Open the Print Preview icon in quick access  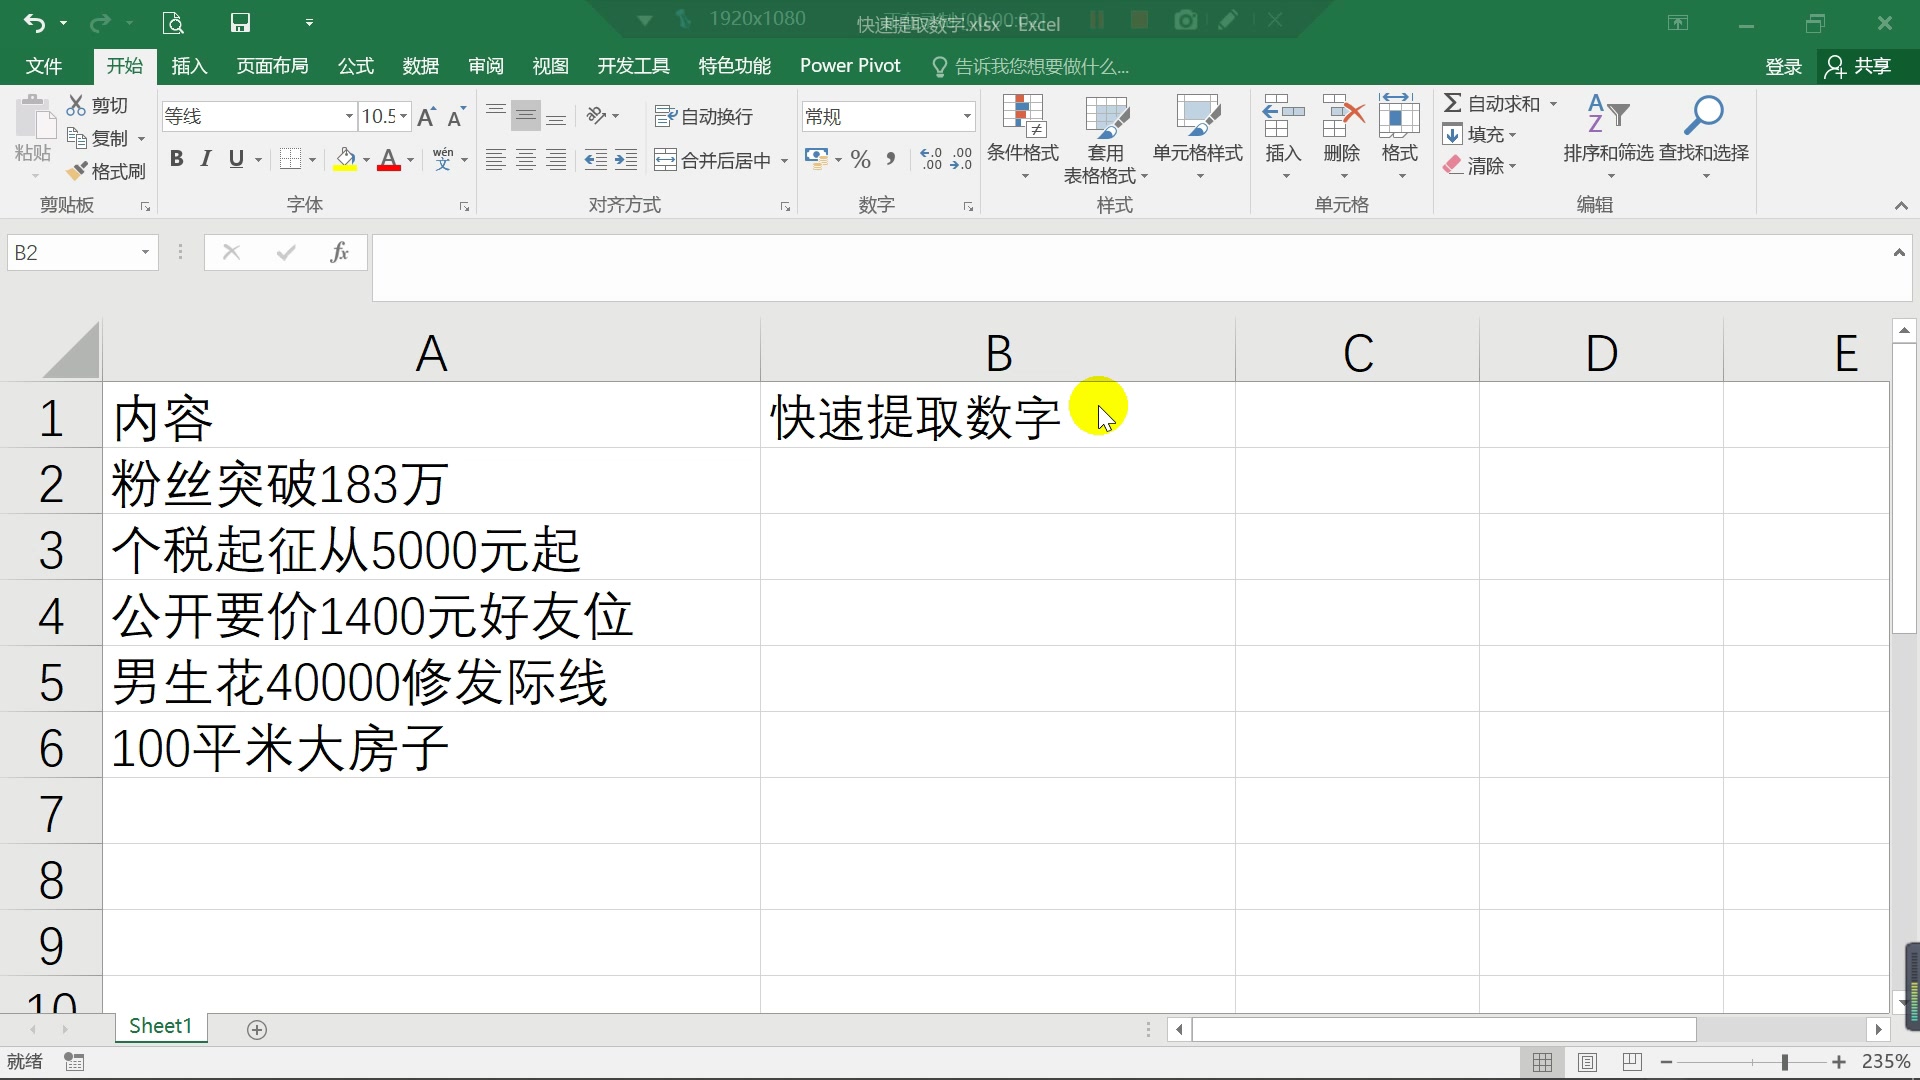[173, 22]
